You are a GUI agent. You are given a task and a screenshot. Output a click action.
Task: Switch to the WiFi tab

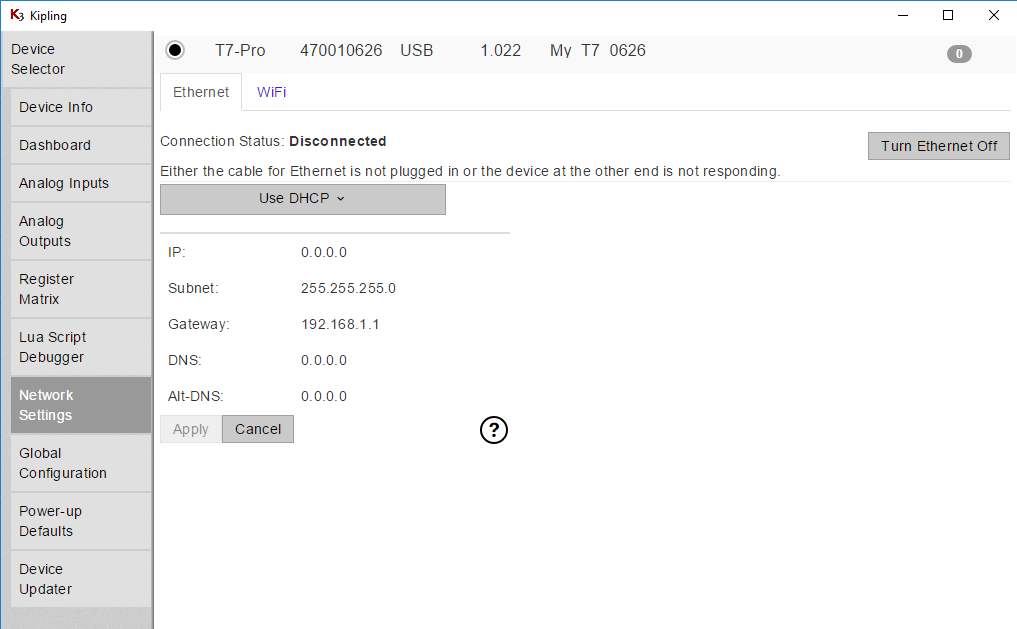click(271, 92)
